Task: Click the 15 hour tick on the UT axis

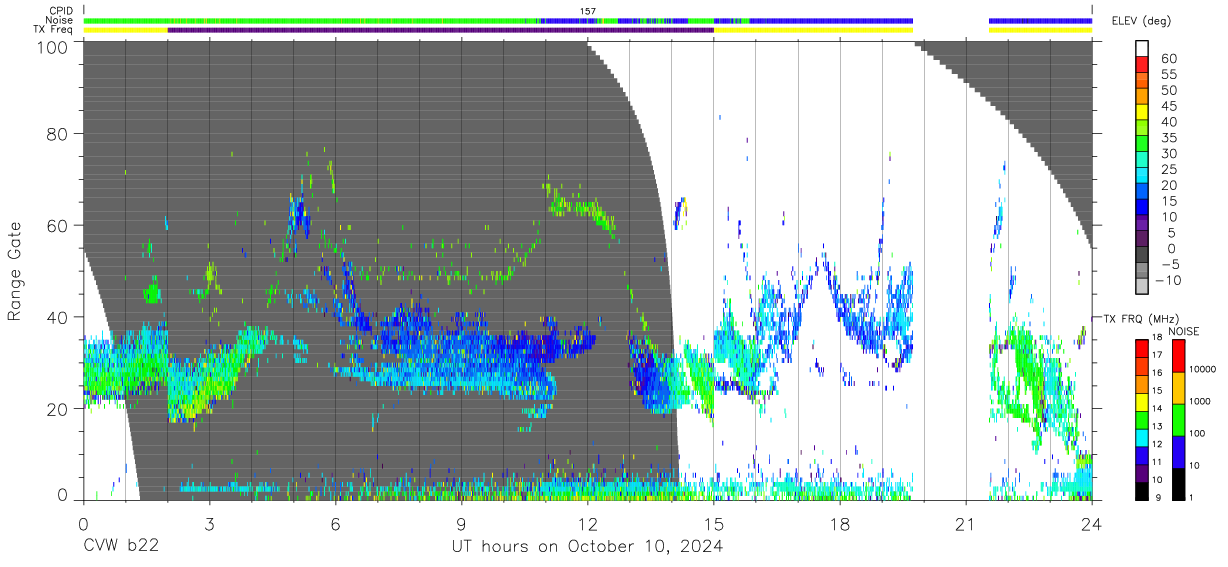Action: (x=714, y=525)
